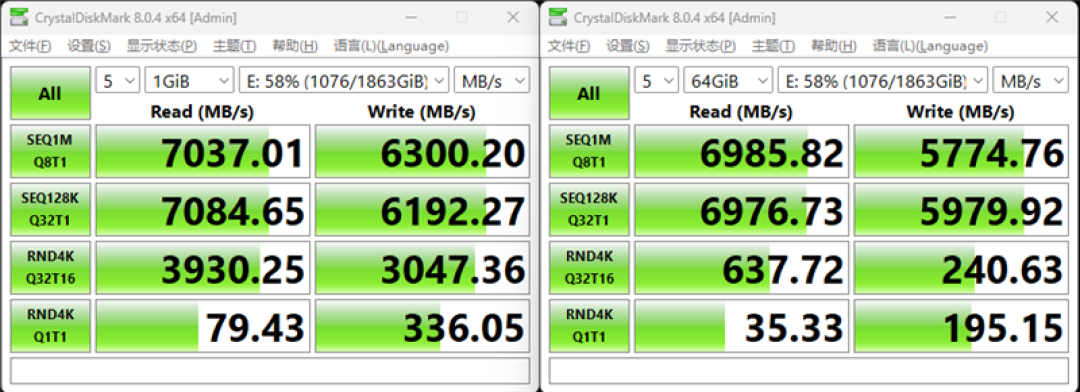Expand test count dropdown showing 5 in right window
This screenshot has height=392, width=1080.
pyautogui.click(x=656, y=81)
